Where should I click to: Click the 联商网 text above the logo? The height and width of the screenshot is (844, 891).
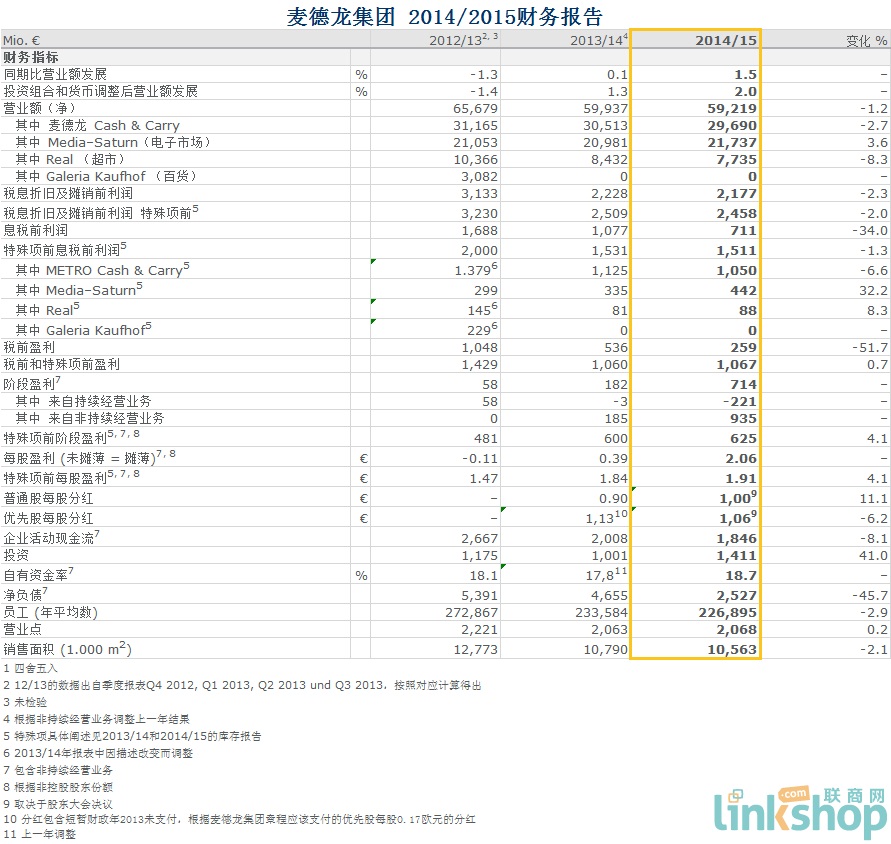853,797
